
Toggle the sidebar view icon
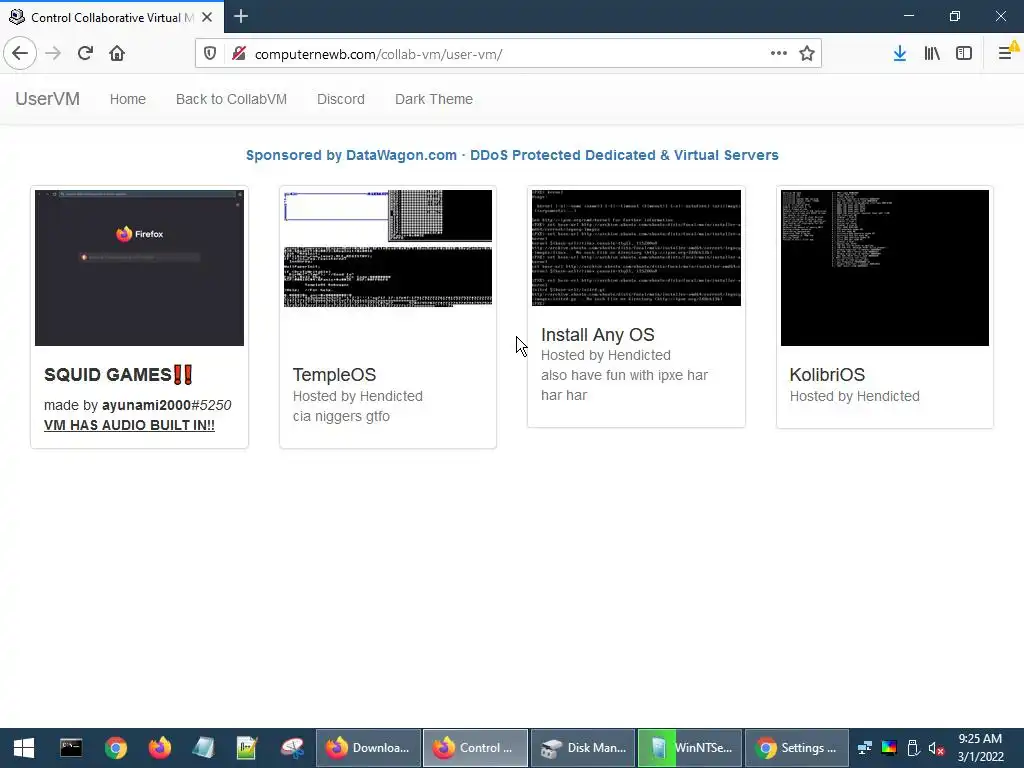[x=964, y=54]
